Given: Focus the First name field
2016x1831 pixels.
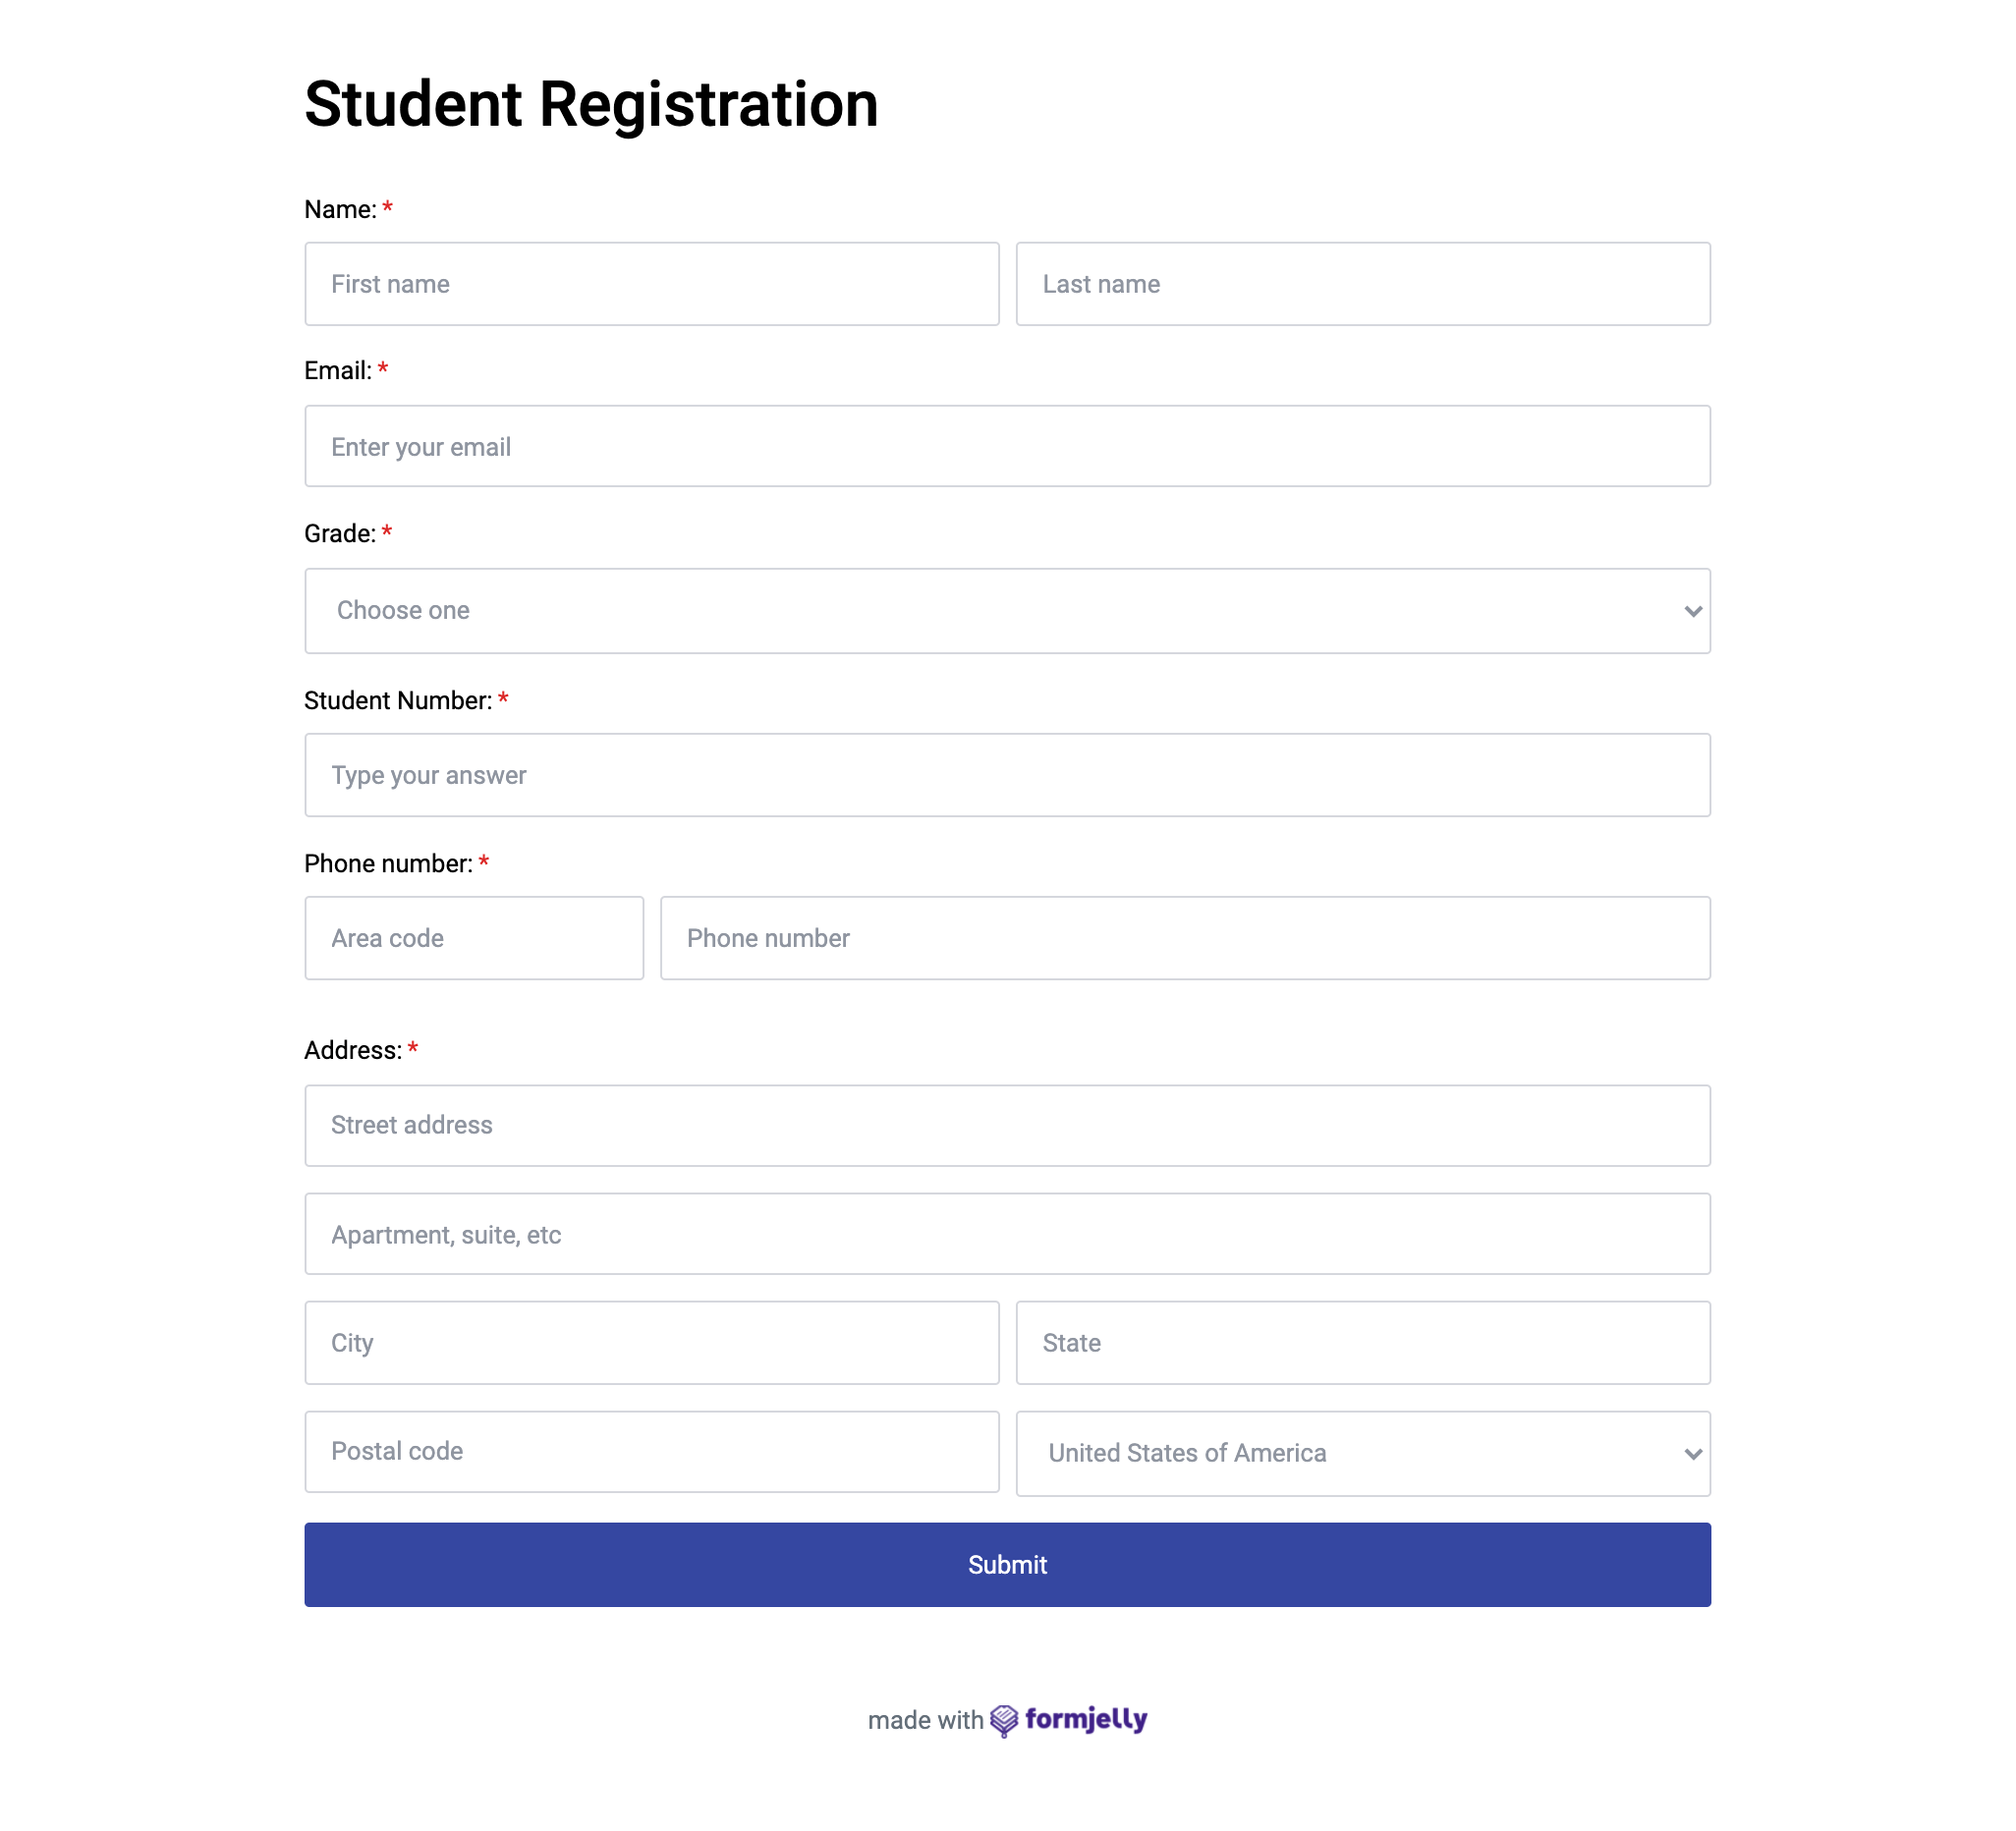Looking at the screenshot, I should point(652,284).
